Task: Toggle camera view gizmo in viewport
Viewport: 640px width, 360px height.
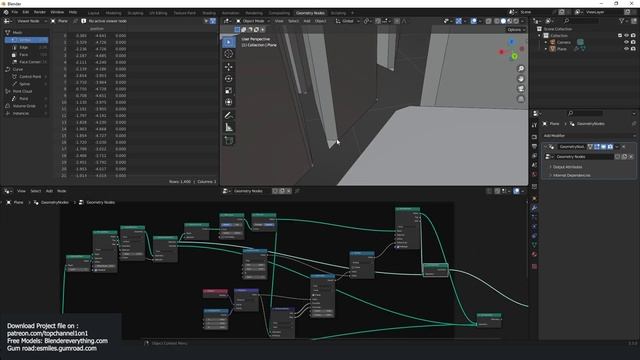Action: tap(521, 89)
